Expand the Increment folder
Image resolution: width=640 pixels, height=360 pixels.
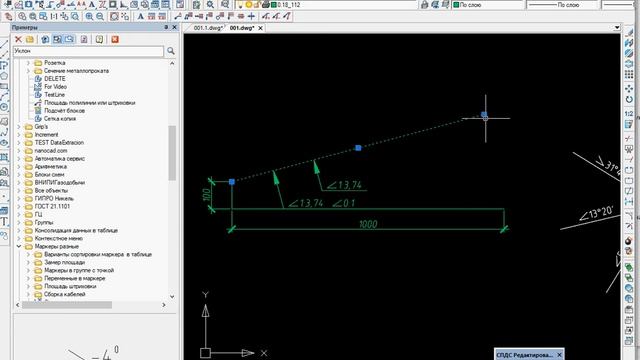(19, 135)
